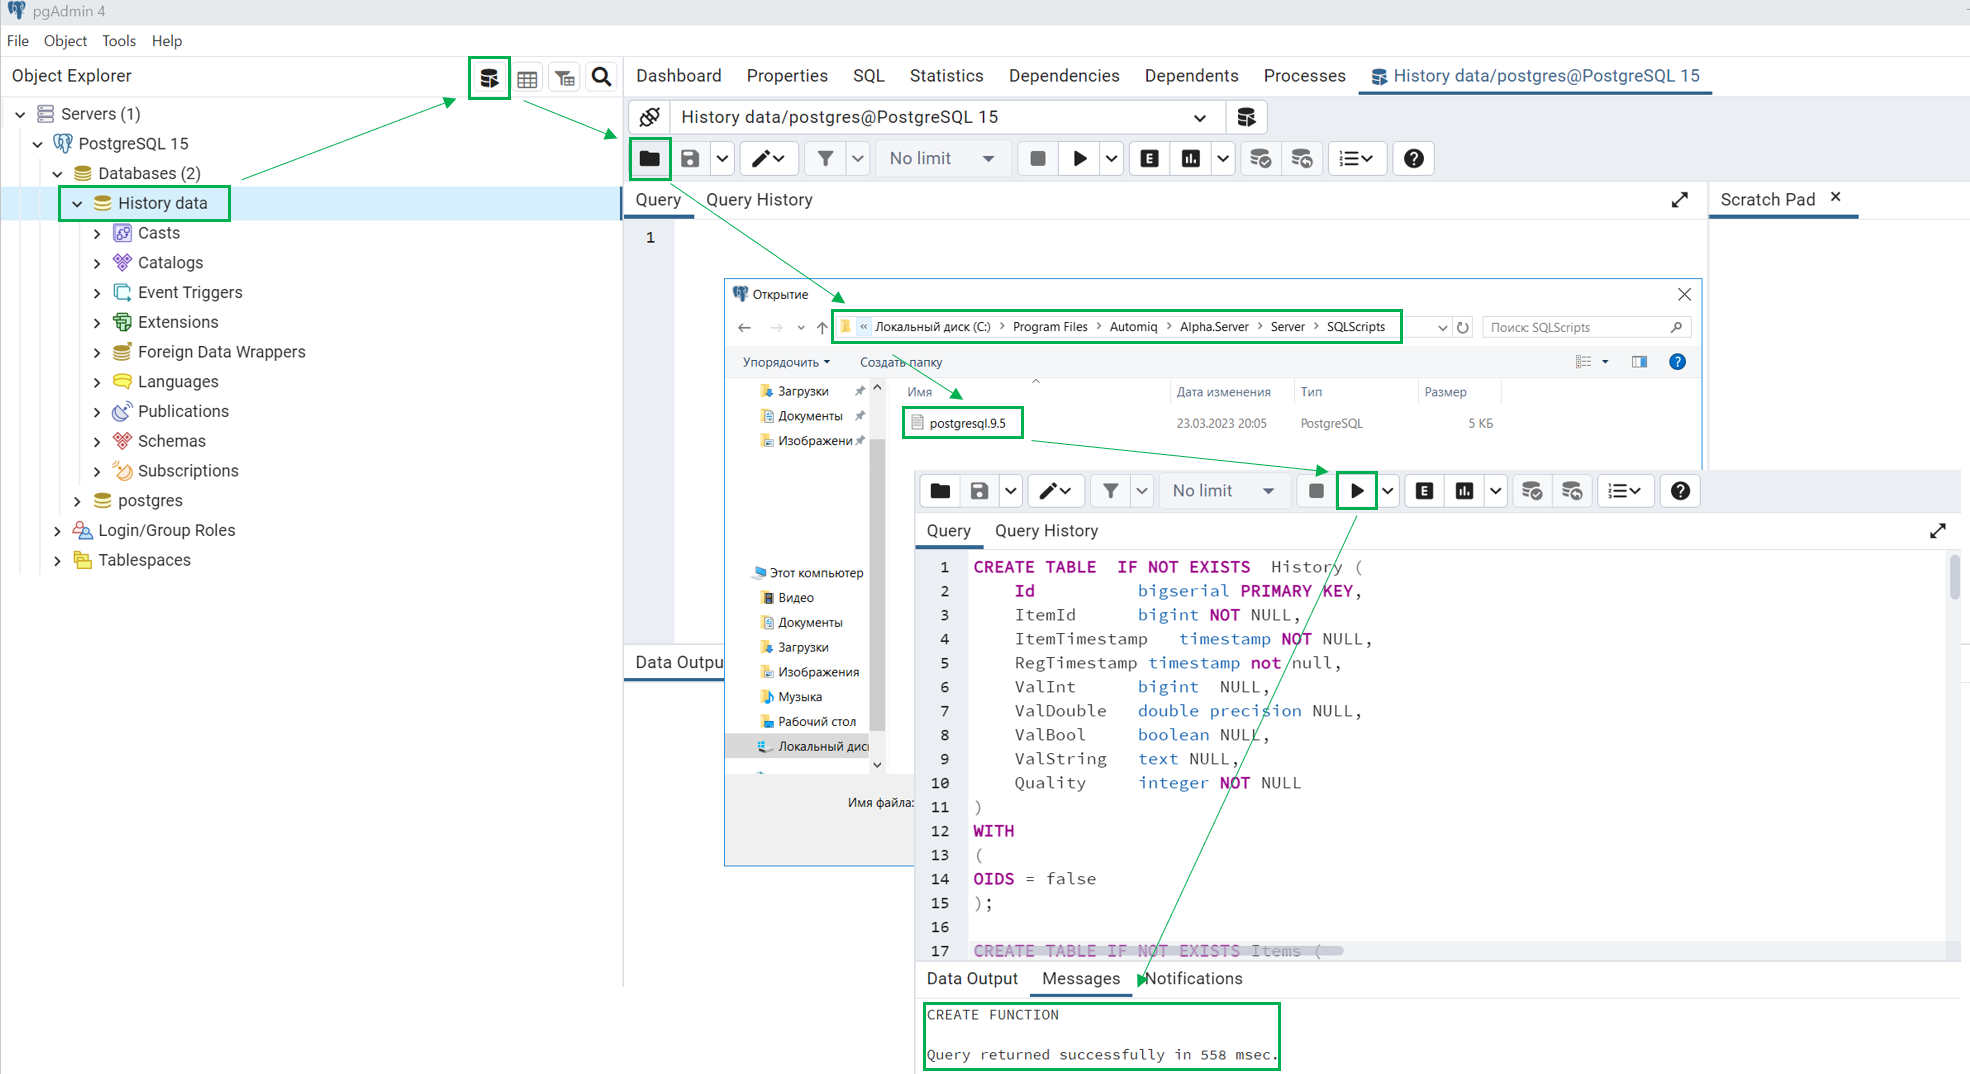Image resolution: width=1970 pixels, height=1074 pixels.
Task: Expand the Schemas node arrow
Action: coord(97,441)
